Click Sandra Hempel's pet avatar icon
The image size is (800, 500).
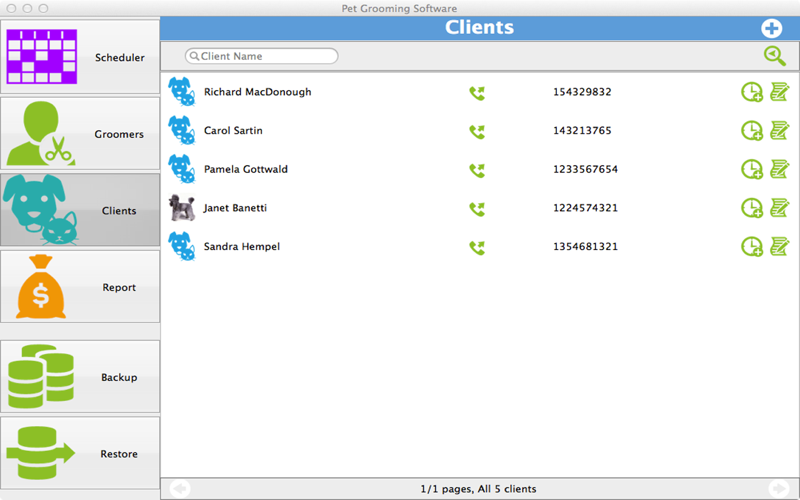(182, 246)
